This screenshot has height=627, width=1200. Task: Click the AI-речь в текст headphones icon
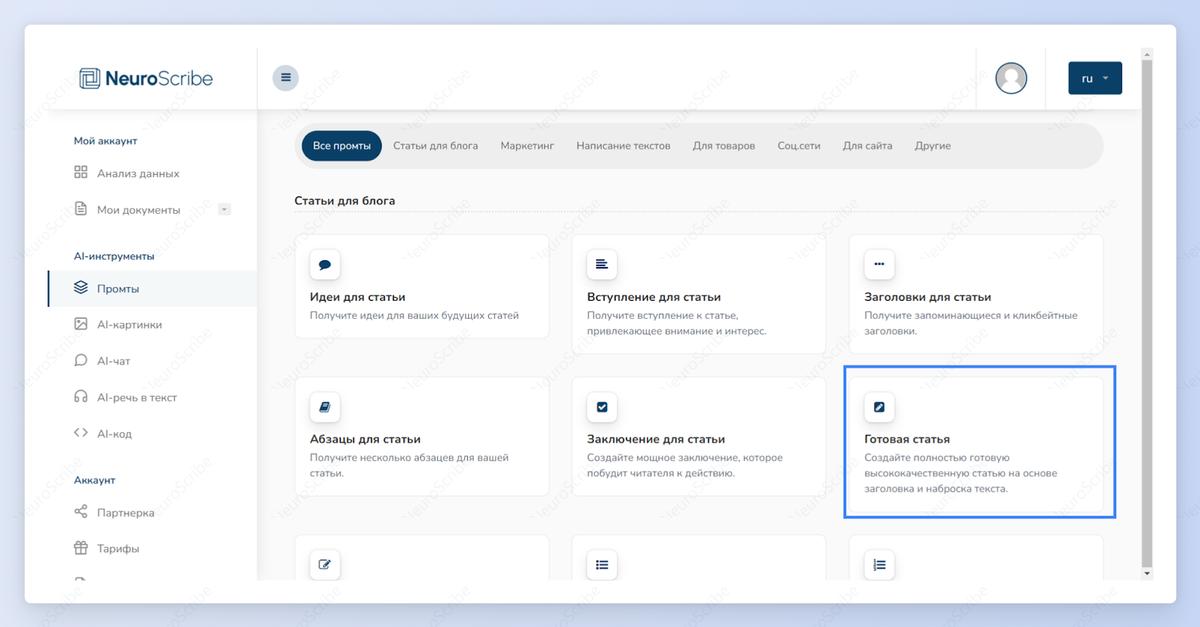(81, 397)
